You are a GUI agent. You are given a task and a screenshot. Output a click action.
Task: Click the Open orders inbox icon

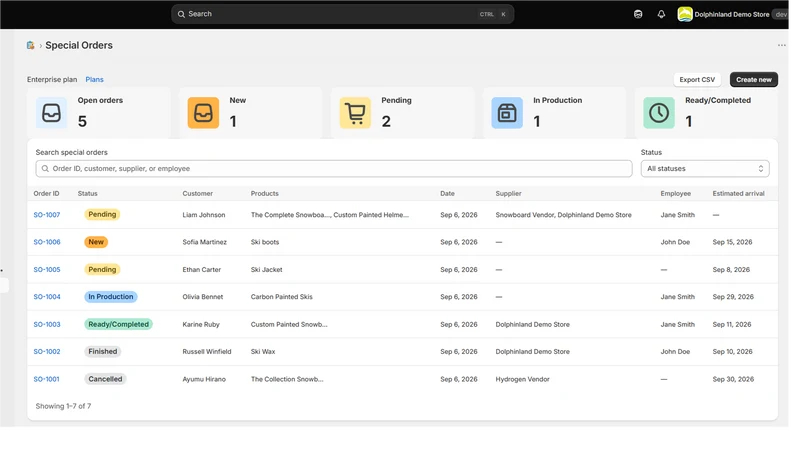tap(52, 113)
